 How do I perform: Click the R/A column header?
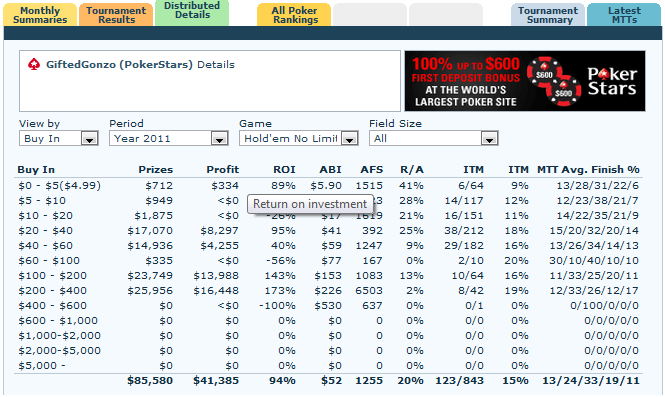click(x=412, y=170)
